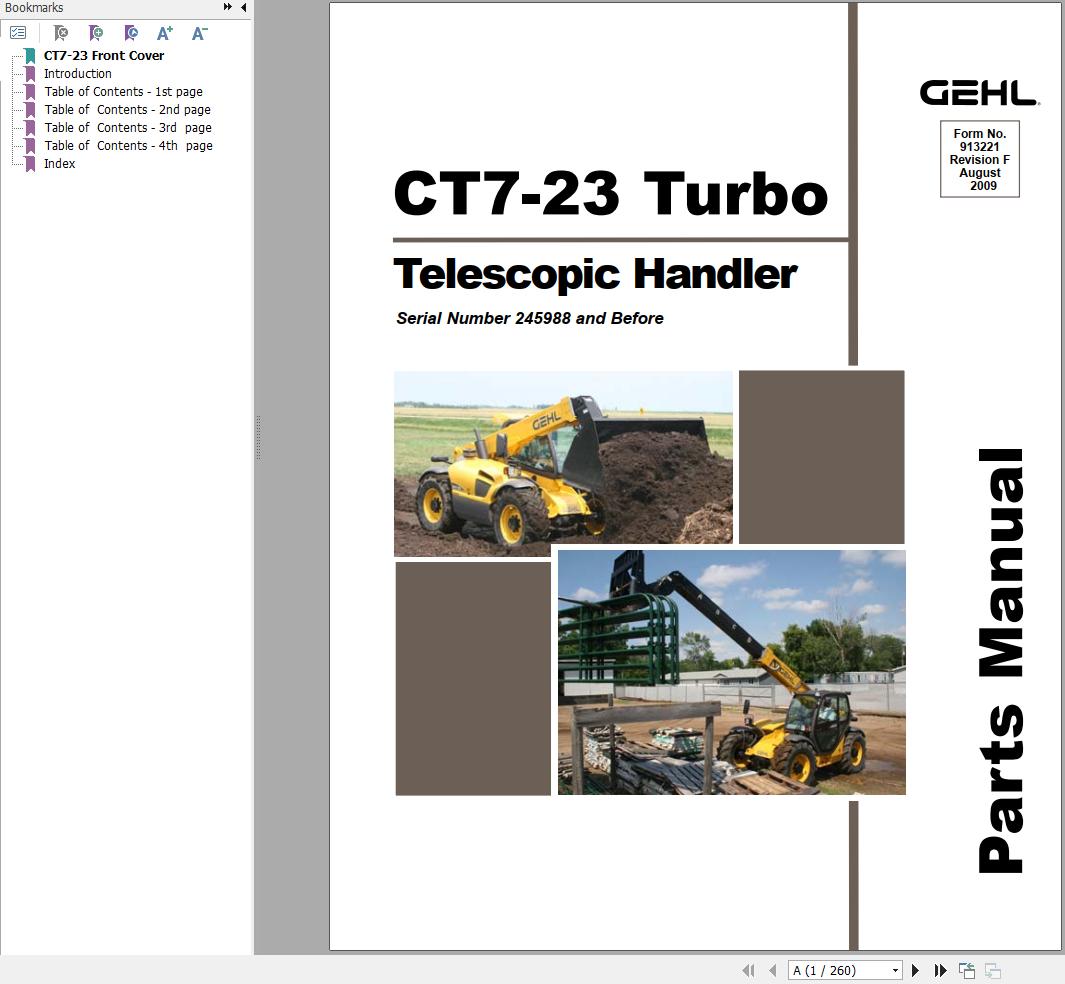The width and height of the screenshot is (1065, 984).
Task: Click the photo of handler lifting green gates
Action: pyautogui.click(x=732, y=672)
